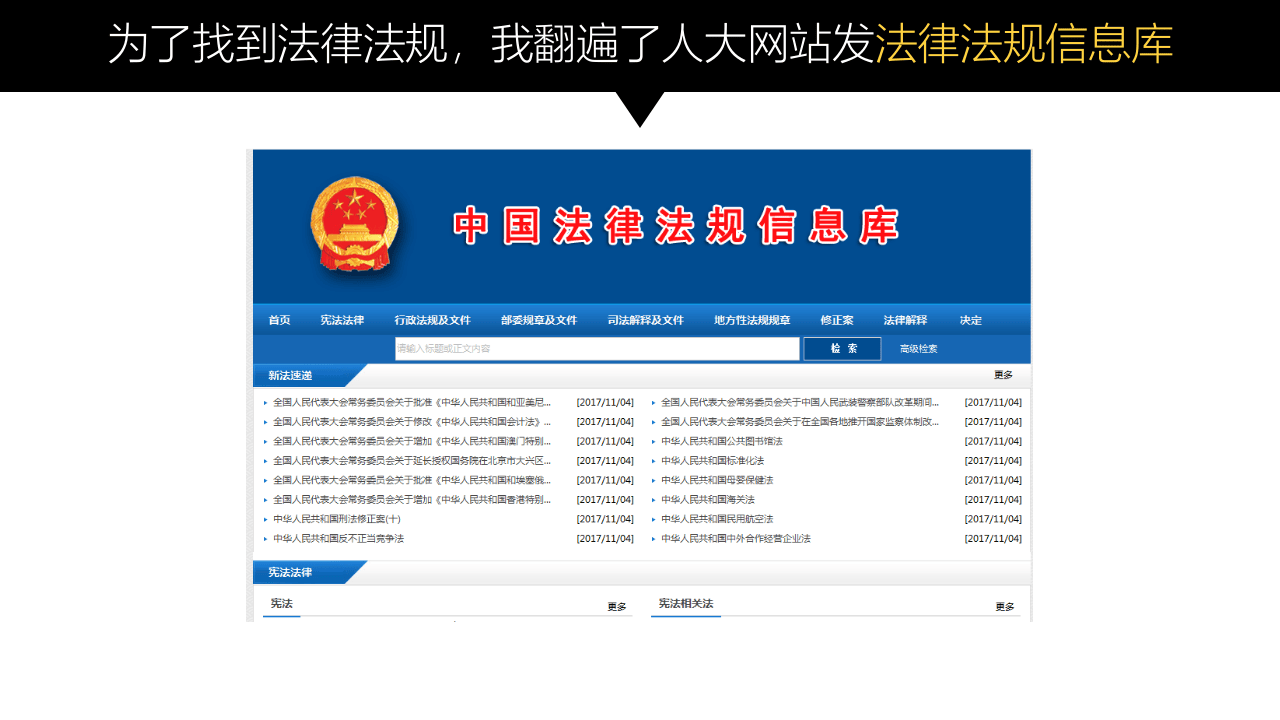Image resolution: width=1280 pixels, height=720 pixels.
Task: Switch to the 宪法相关法 tab
Action: [x=685, y=603]
